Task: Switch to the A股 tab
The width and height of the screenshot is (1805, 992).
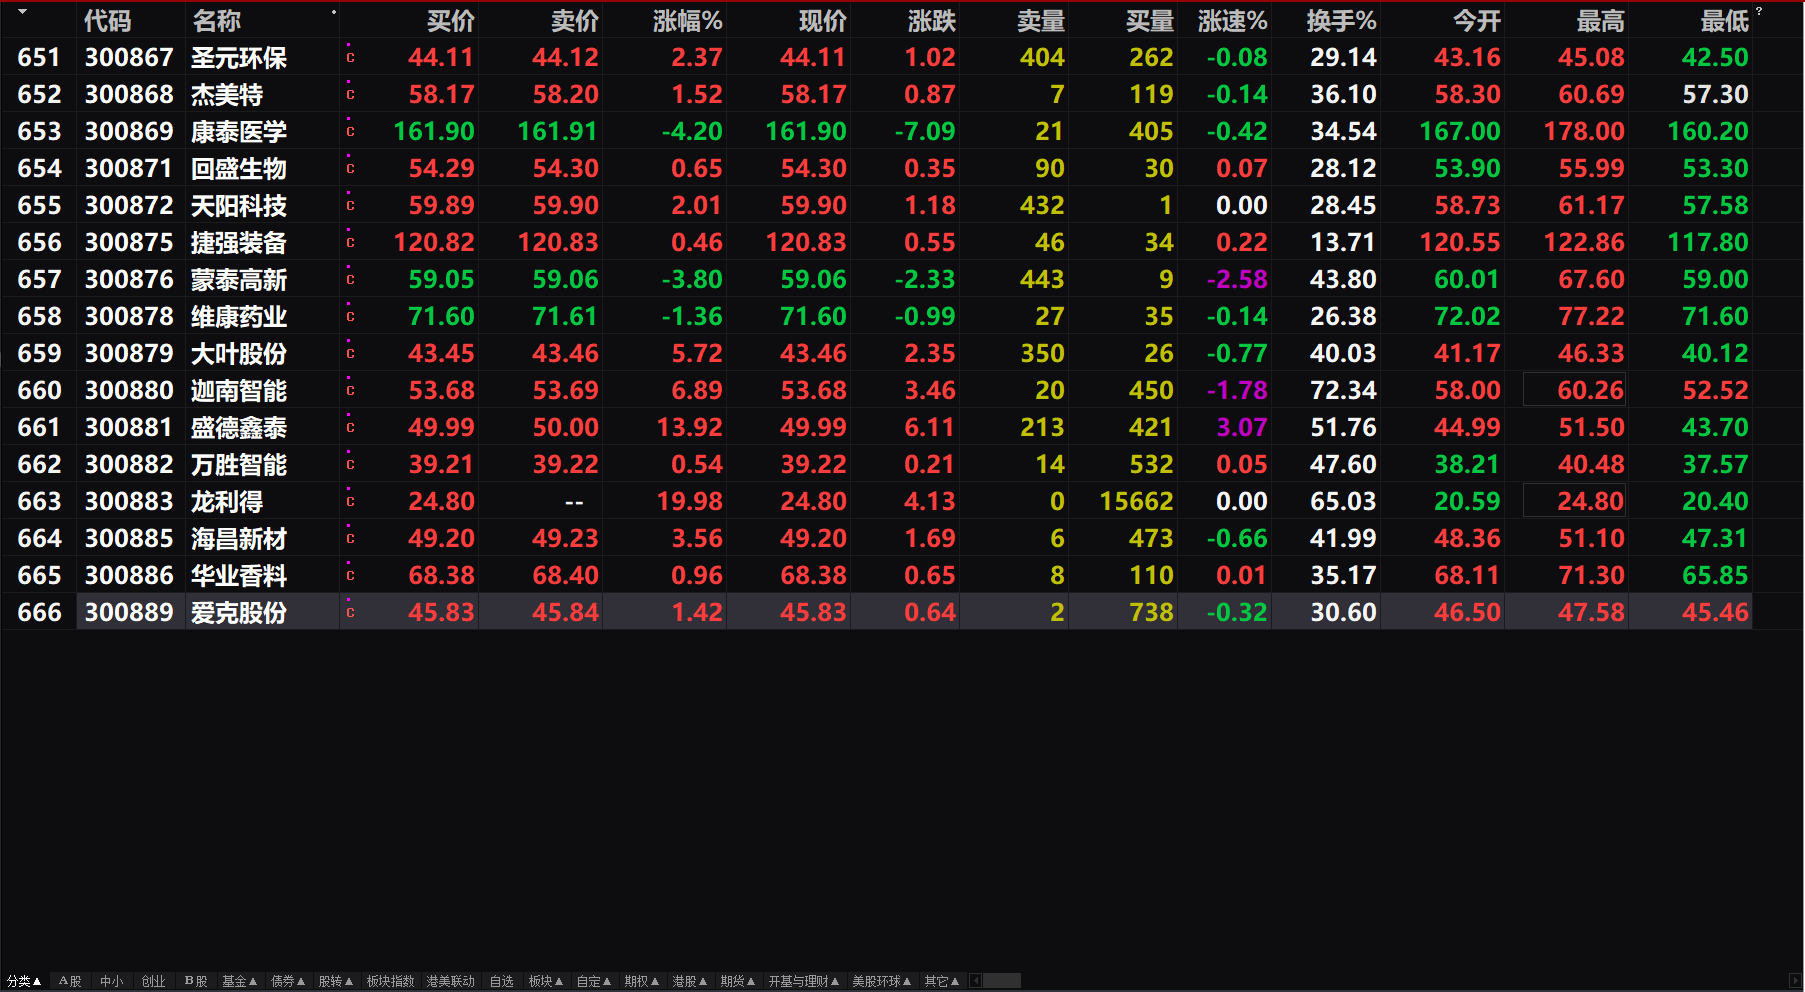Action: pos(70,981)
